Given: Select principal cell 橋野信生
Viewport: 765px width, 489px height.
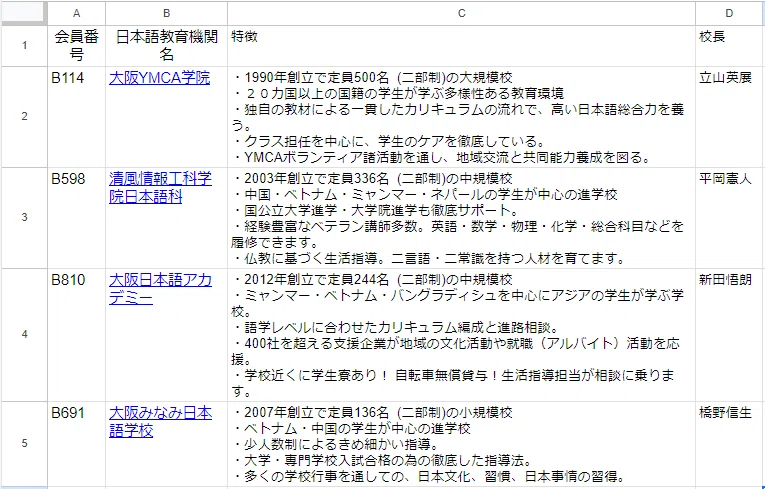Looking at the screenshot, I should coord(730,444).
